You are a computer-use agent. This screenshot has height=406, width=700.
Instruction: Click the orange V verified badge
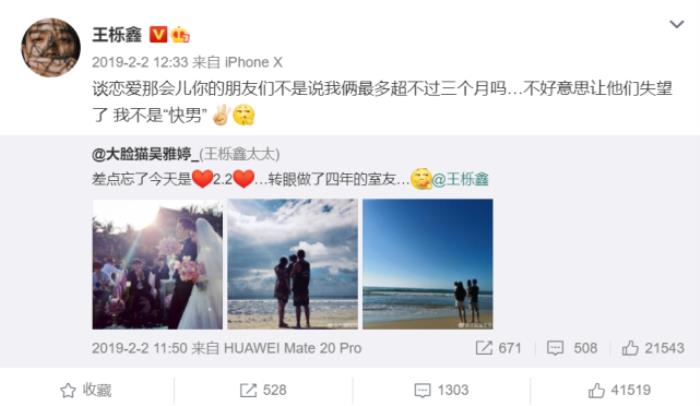[158, 34]
